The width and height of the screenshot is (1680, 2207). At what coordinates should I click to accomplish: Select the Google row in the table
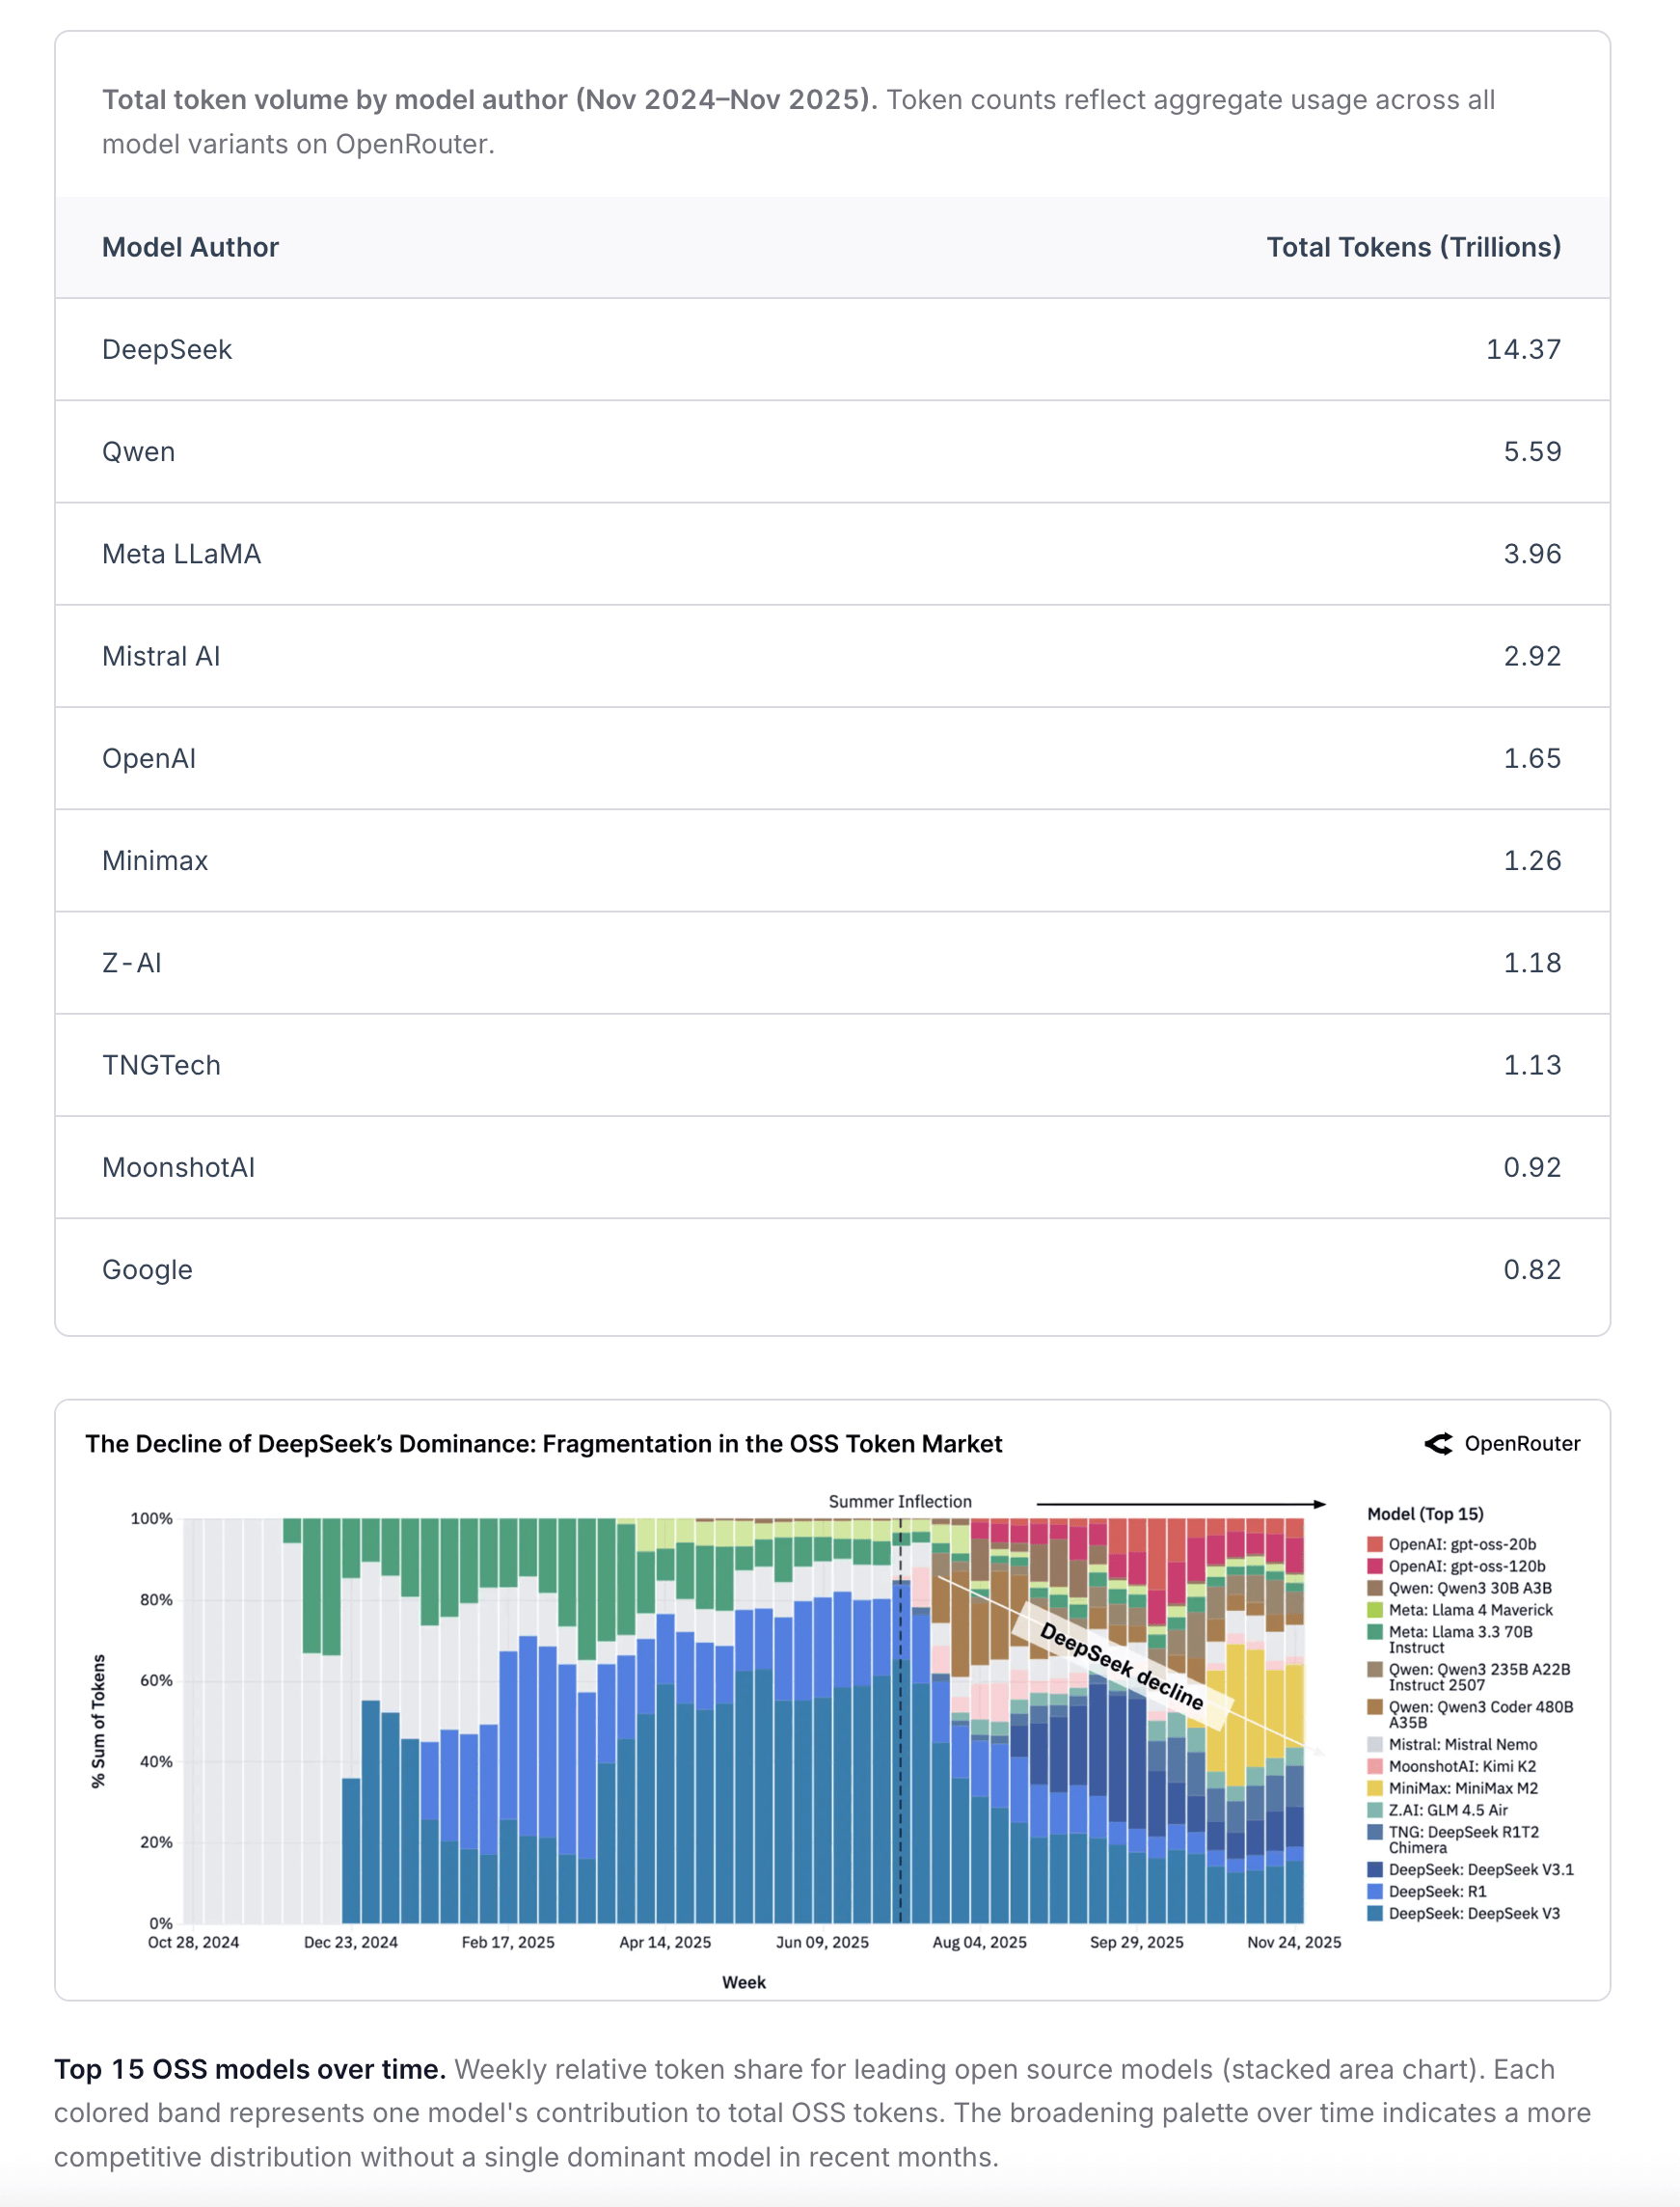832,1269
